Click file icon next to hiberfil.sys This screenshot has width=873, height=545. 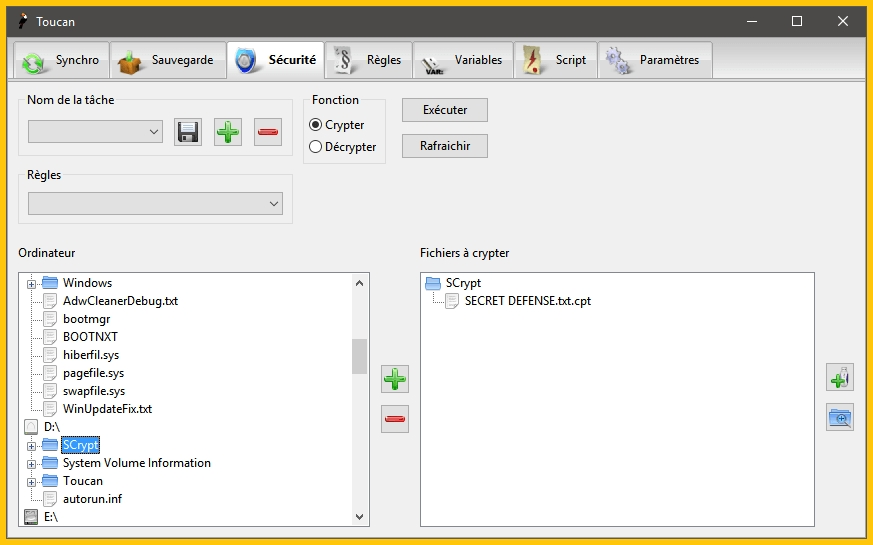point(50,355)
